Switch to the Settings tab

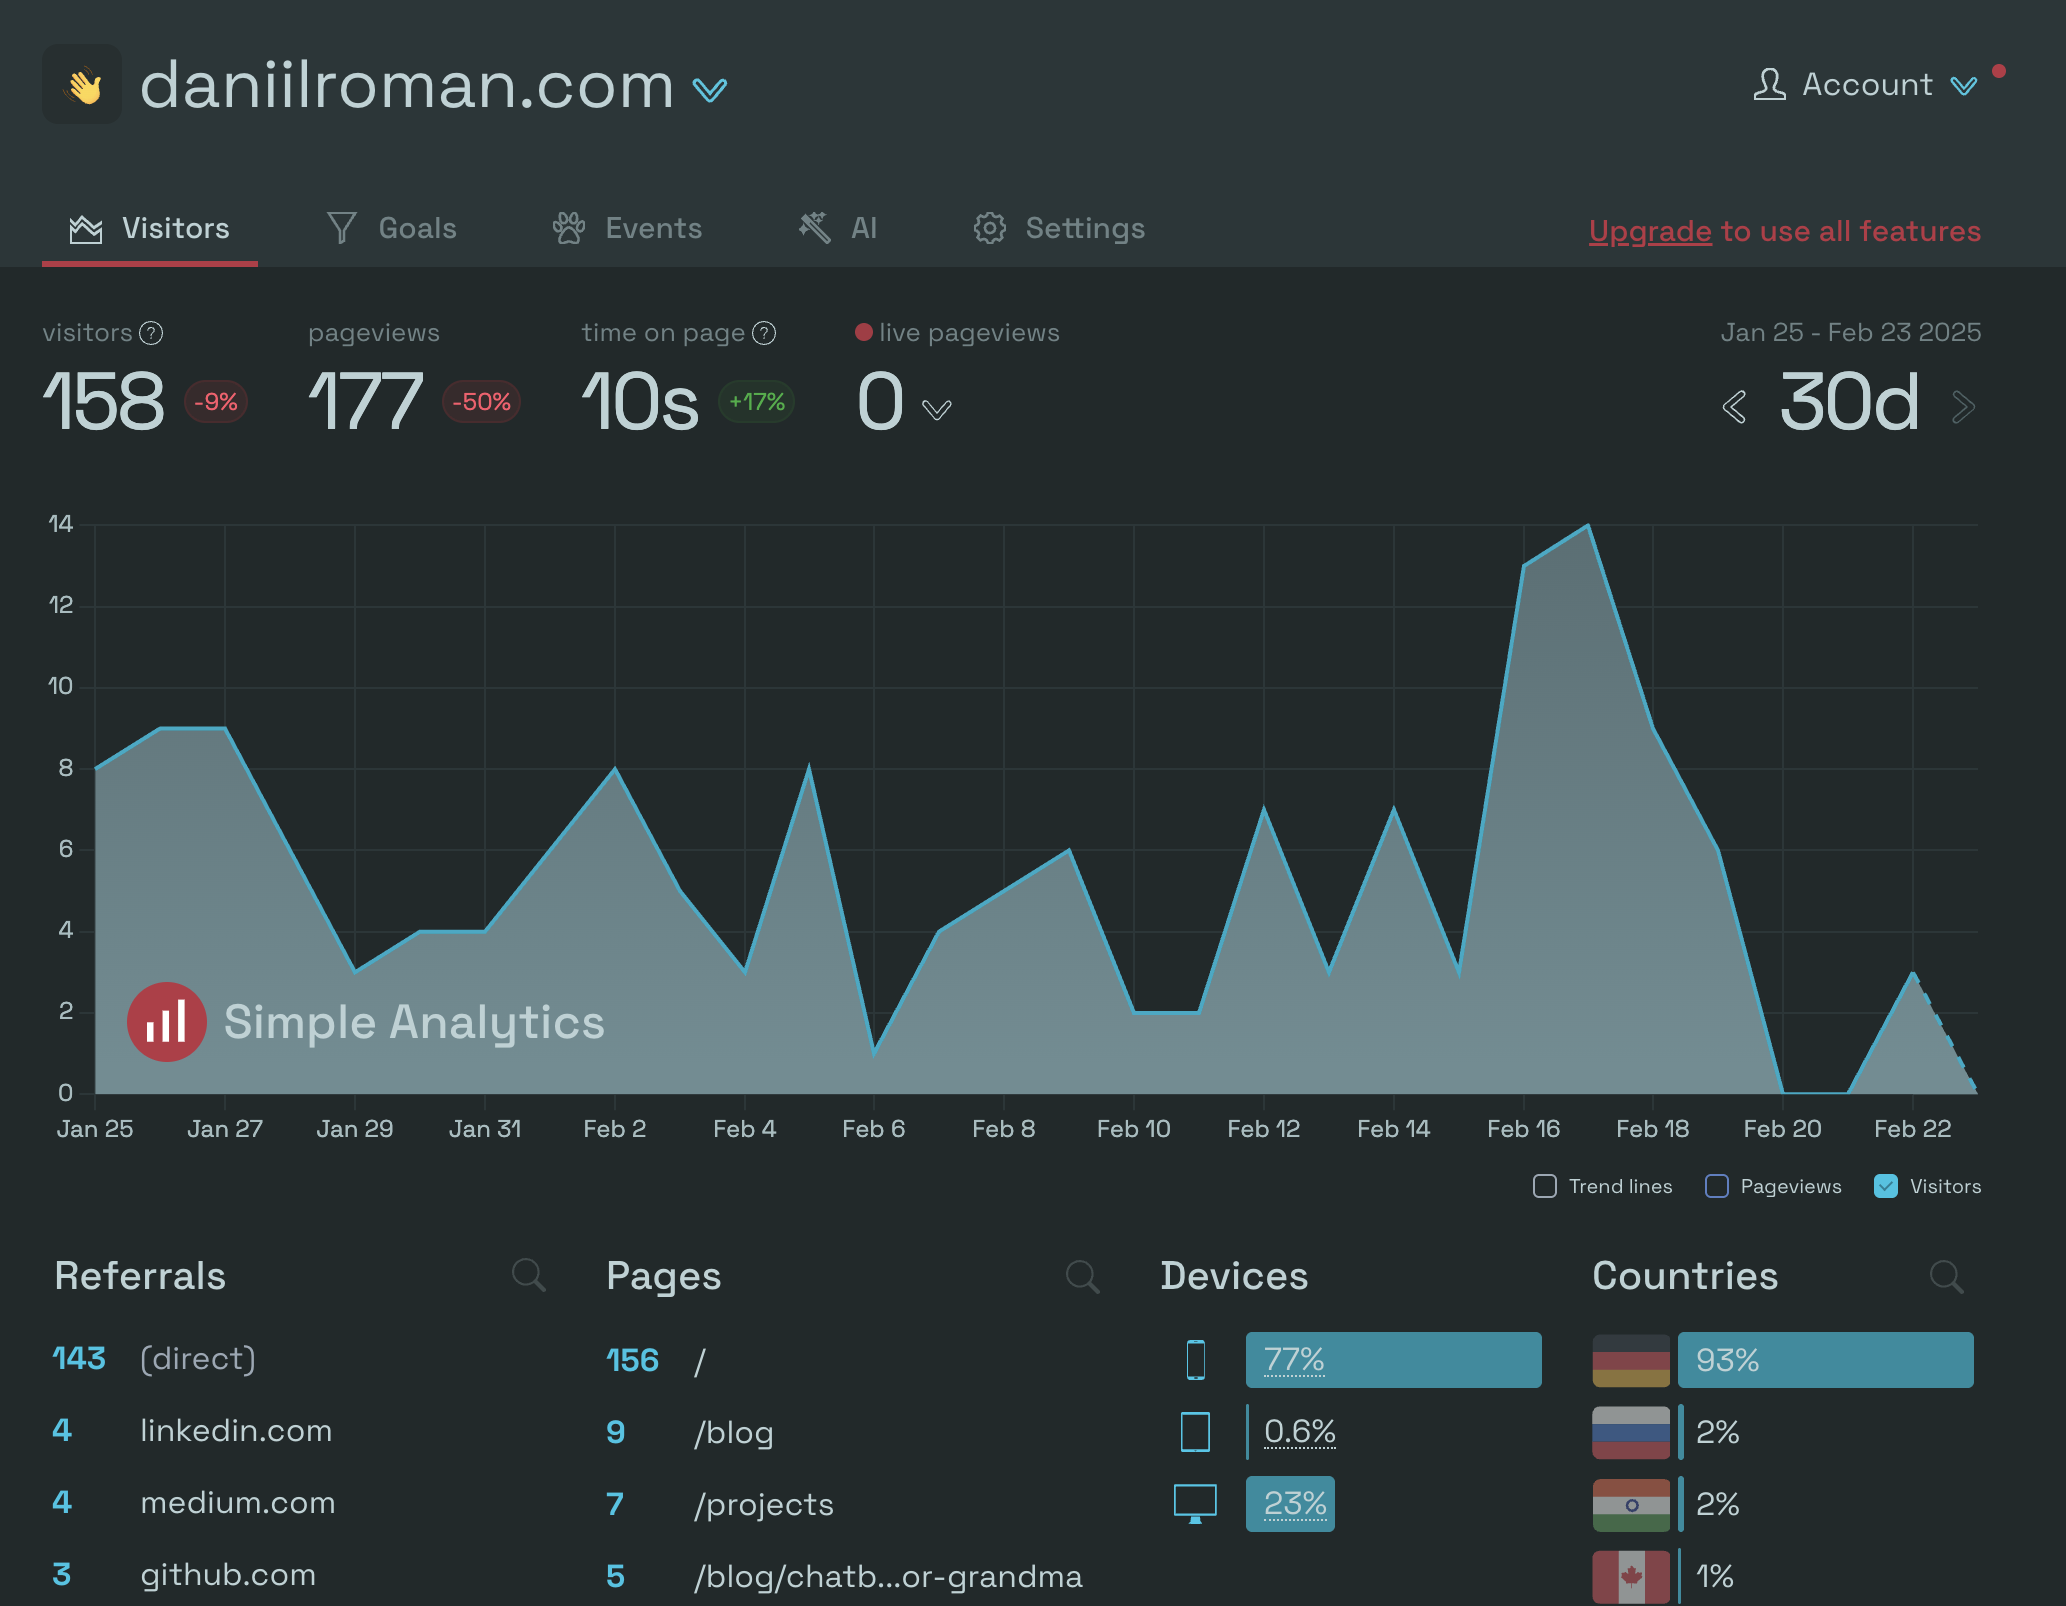coord(1059,228)
